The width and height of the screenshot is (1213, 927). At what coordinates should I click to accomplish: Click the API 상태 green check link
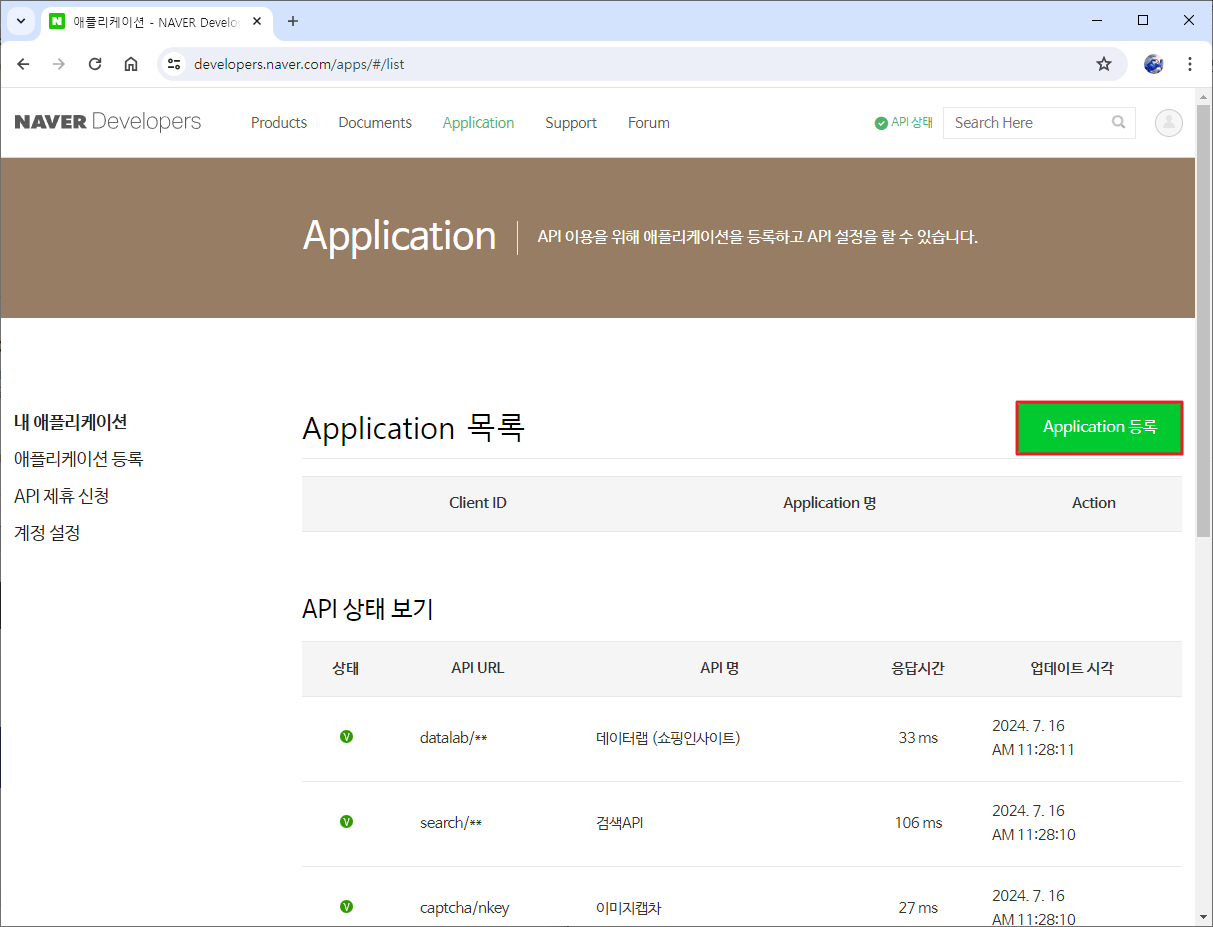[903, 122]
